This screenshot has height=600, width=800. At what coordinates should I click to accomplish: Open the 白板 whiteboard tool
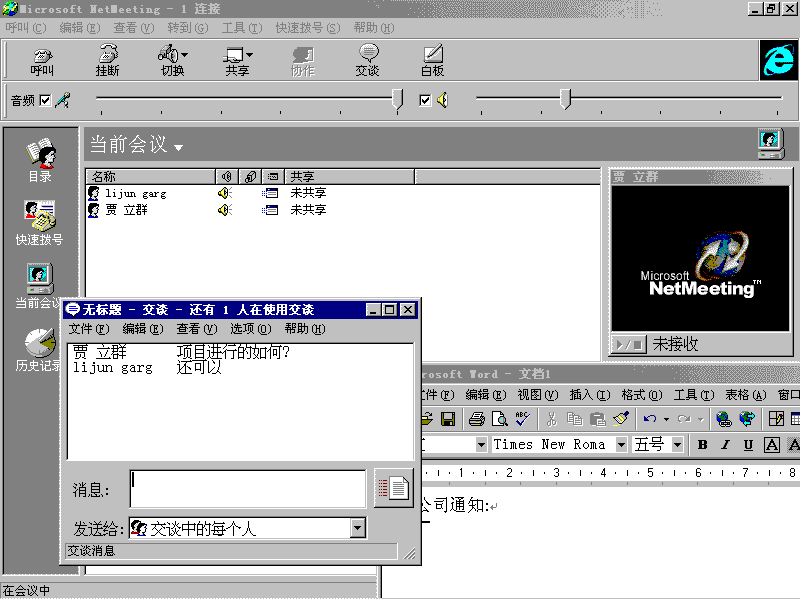tap(432, 60)
